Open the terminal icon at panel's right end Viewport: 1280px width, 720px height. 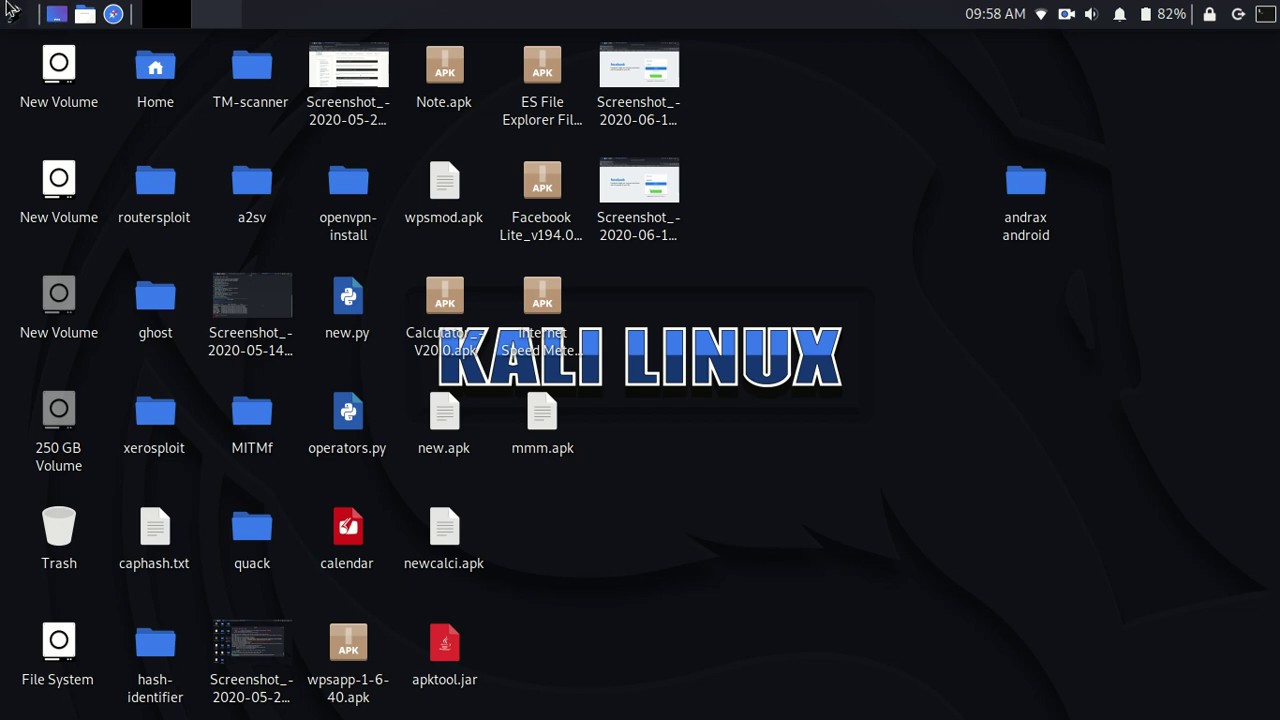point(1266,14)
